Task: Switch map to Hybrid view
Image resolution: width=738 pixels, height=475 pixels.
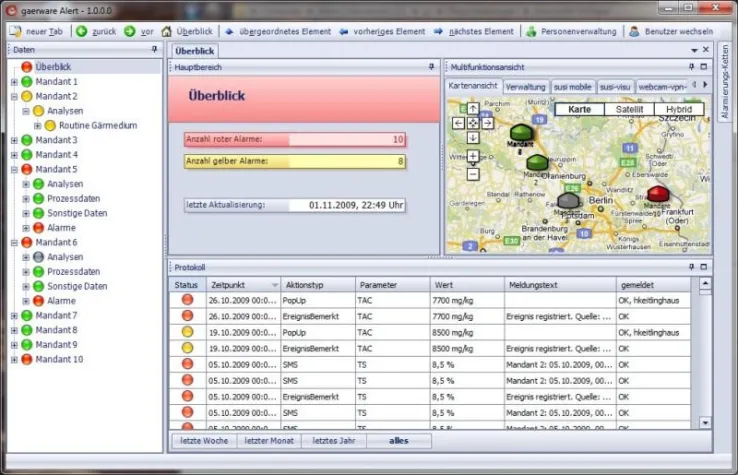Action: (678, 109)
